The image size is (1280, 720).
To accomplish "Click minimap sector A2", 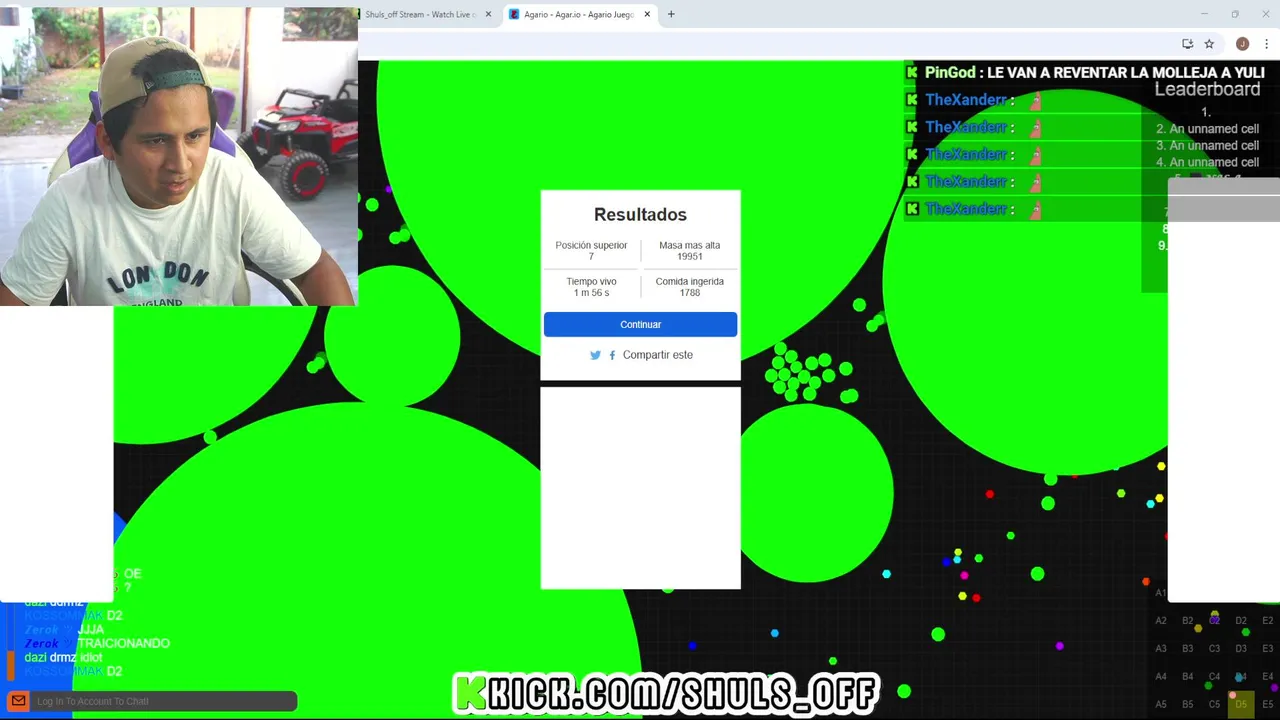I will click(1161, 620).
